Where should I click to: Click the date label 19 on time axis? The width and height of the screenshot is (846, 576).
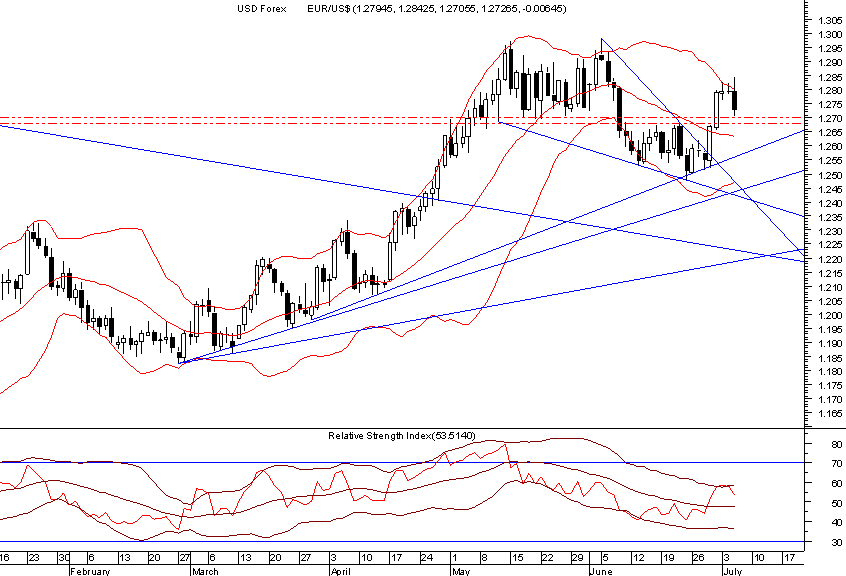(x=668, y=558)
